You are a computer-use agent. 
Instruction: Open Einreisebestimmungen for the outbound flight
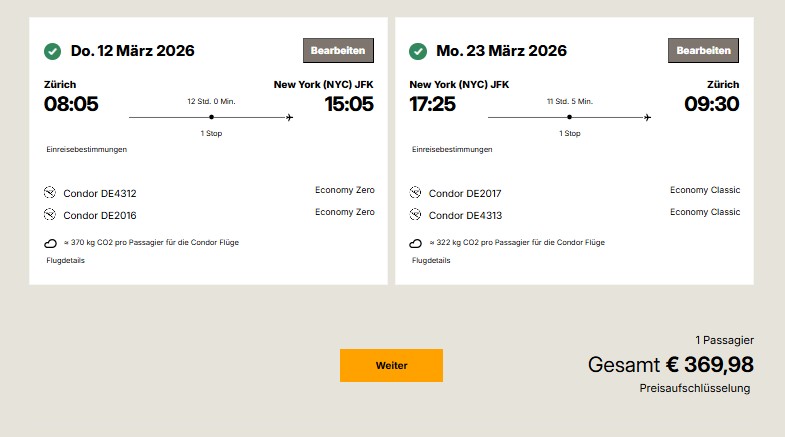(87, 150)
